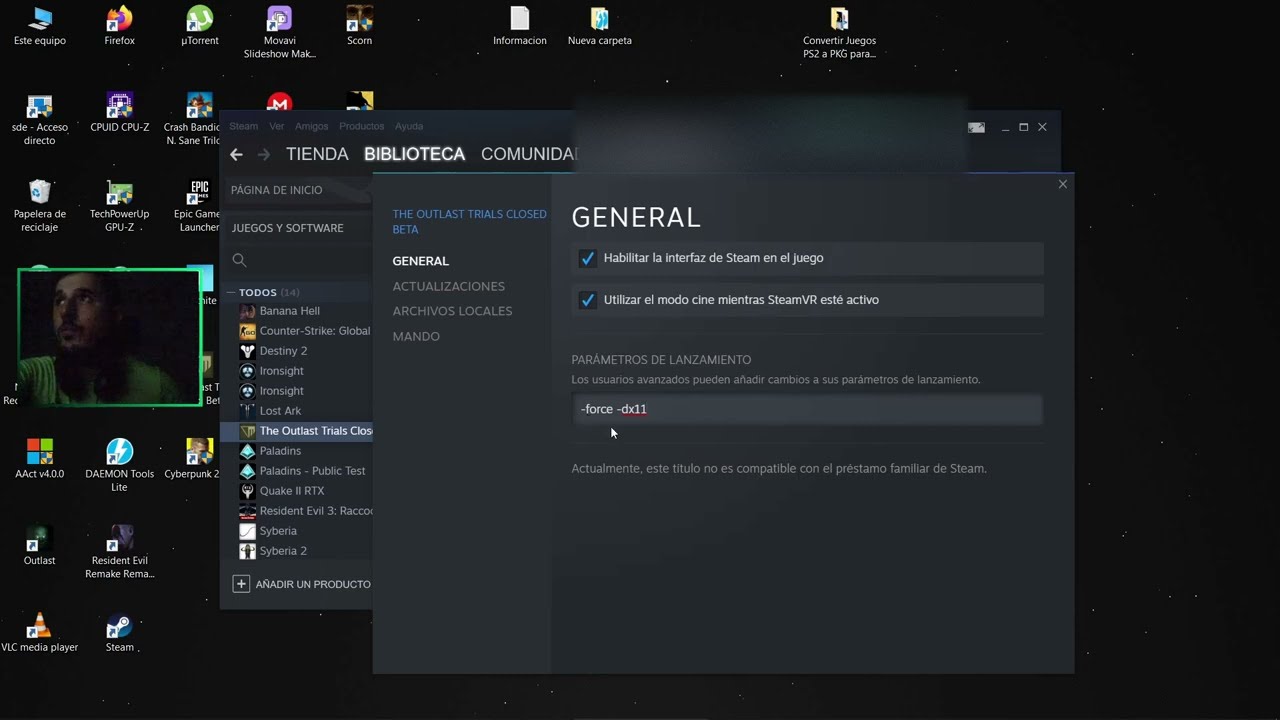Click the launch parameters text field
The height and width of the screenshot is (720, 1280).
click(807, 409)
